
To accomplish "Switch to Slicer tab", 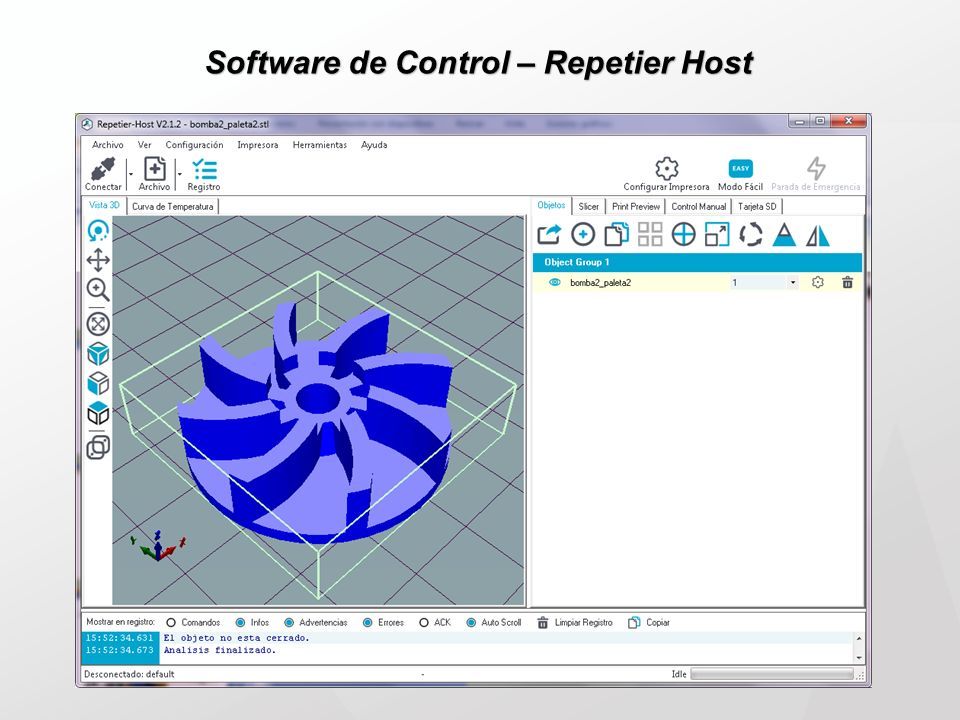I will (588, 206).
